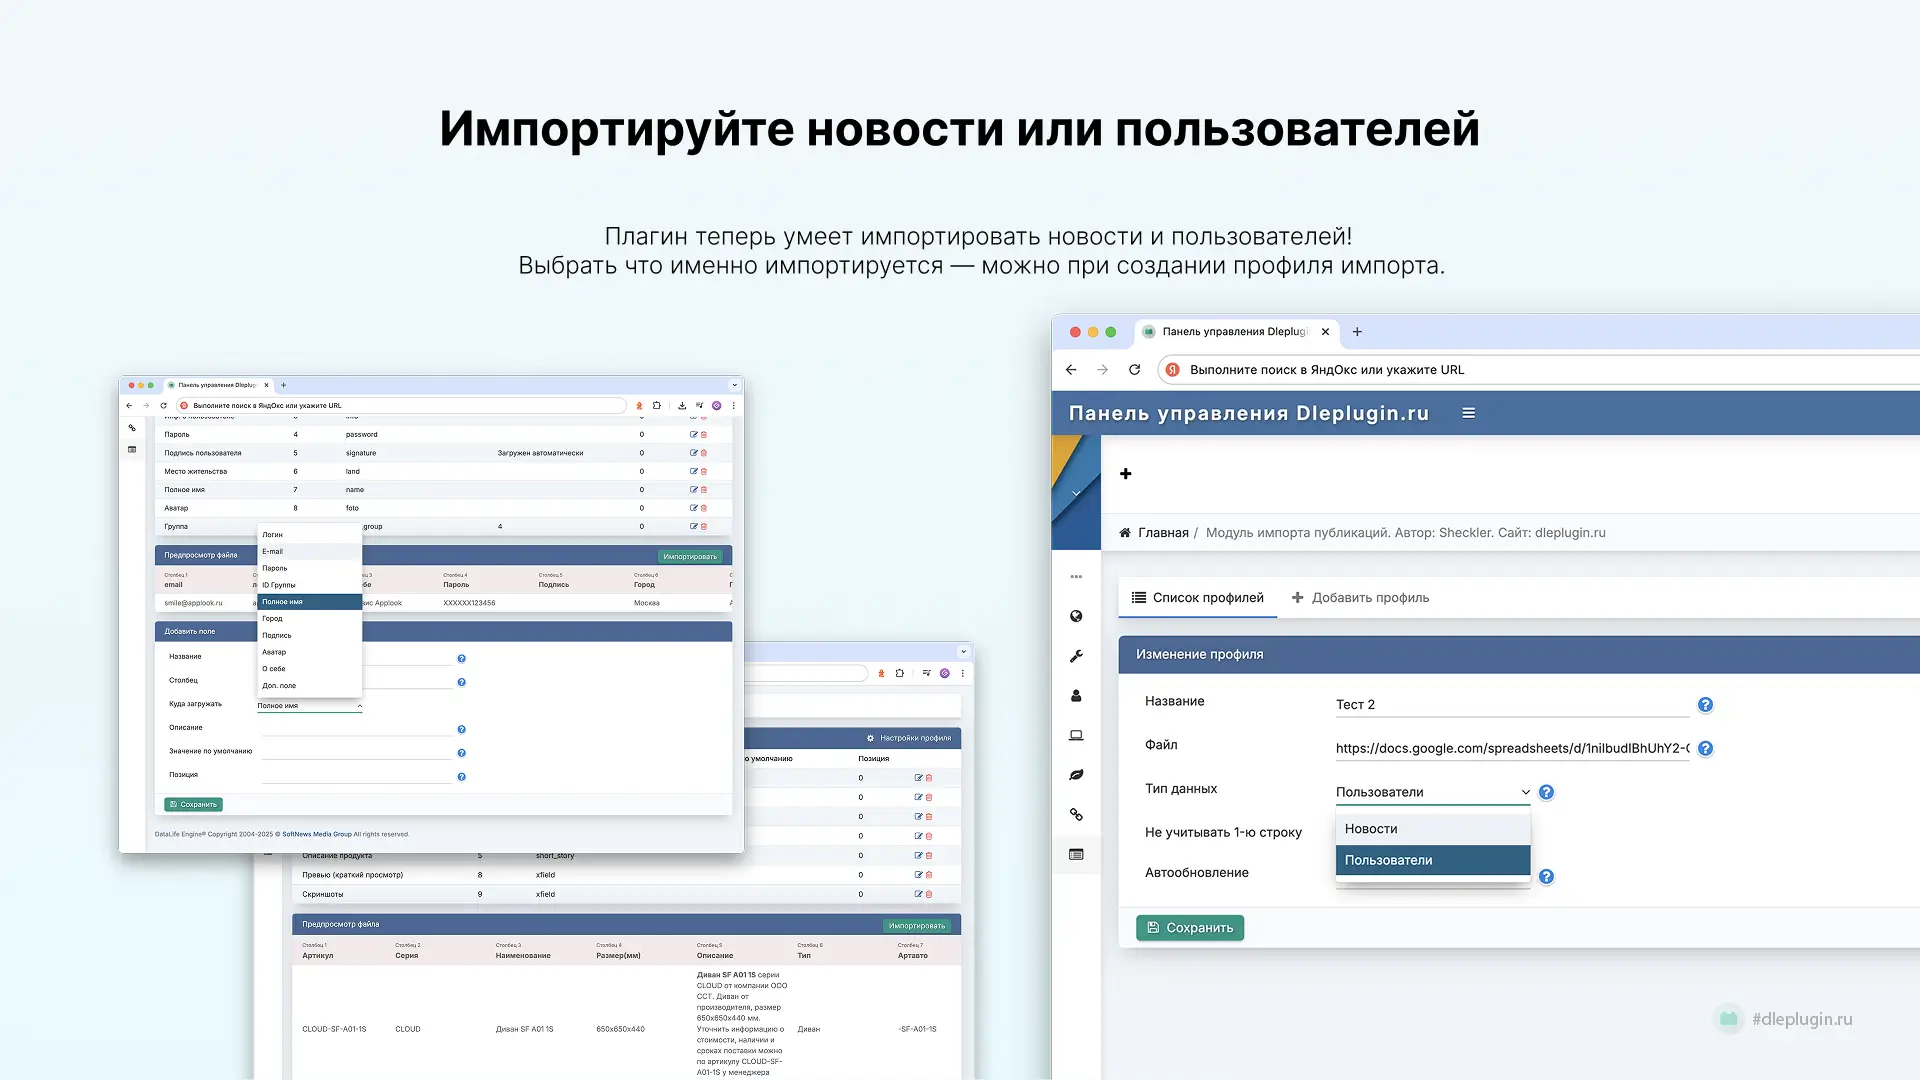The height and width of the screenshot is (1080, 1920).
Task: Open the user icon in right window sidebar
Action: coord(1076,696)
